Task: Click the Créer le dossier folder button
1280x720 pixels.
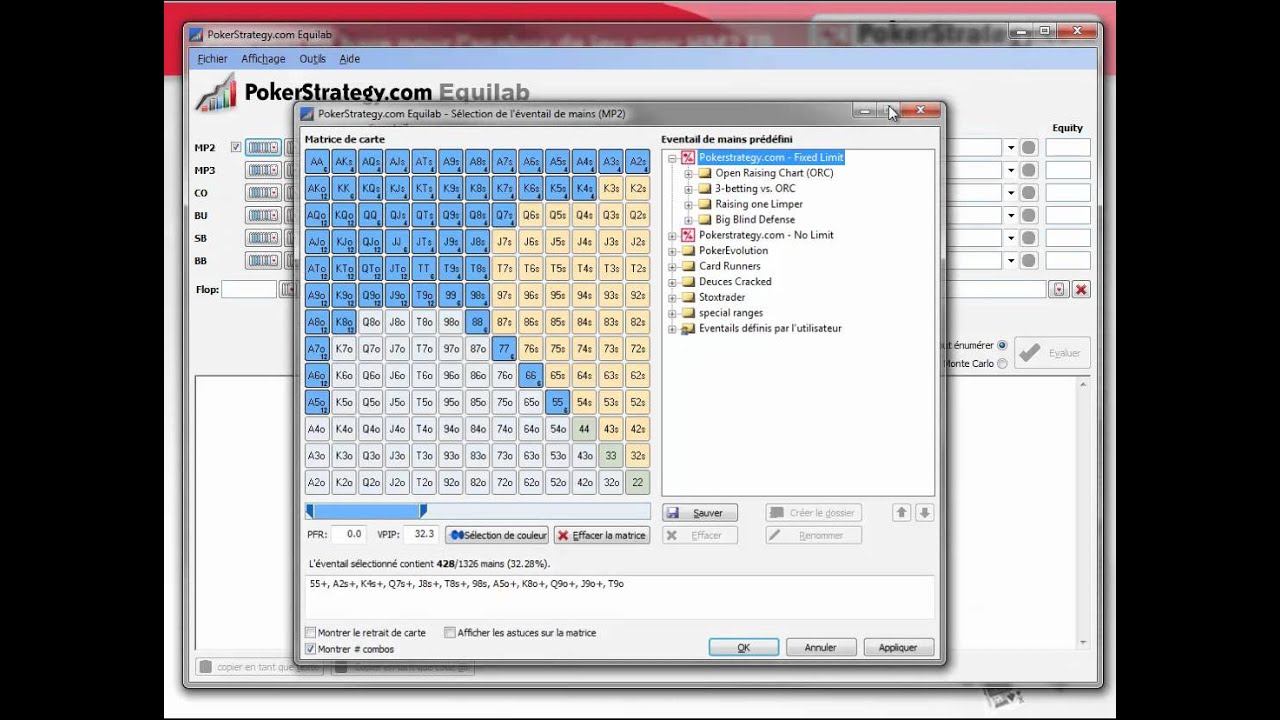Action: [x=813, y=513]
